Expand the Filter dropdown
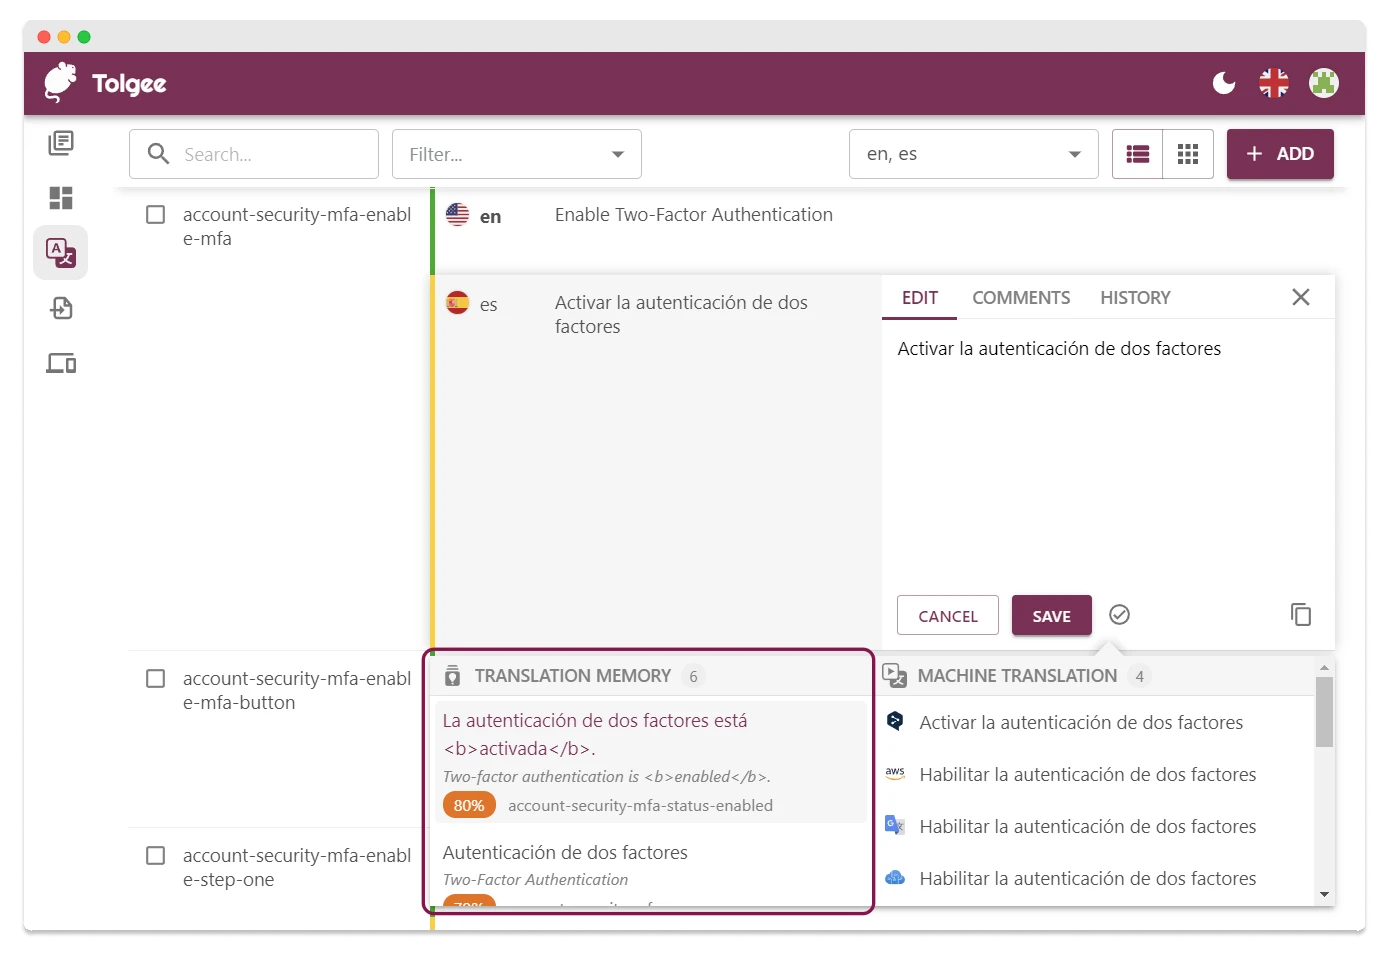Viewport: 1389px width, 958px height. pyautogui.click(x=516, y=154)
